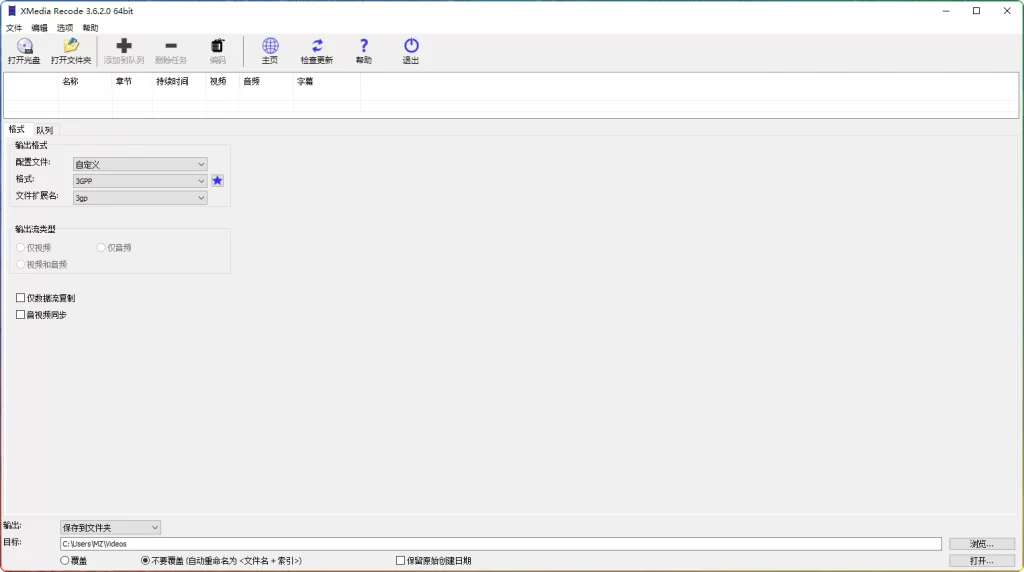Click the 章节 column header
Image resolution: width=1024 pixels, height=572 pixels.
tap(132, 82)
